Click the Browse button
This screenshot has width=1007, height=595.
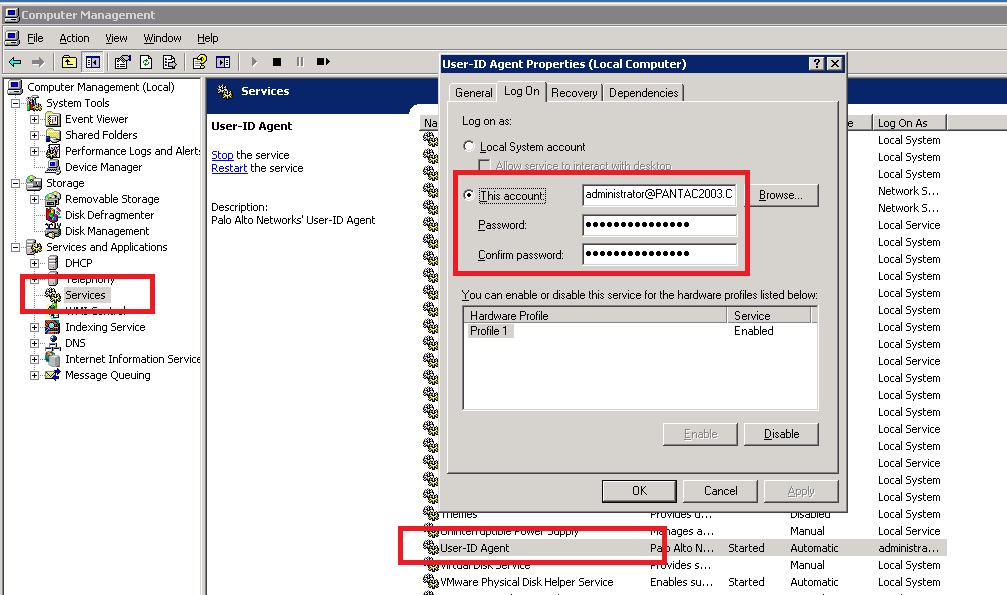tap(783, 196)
